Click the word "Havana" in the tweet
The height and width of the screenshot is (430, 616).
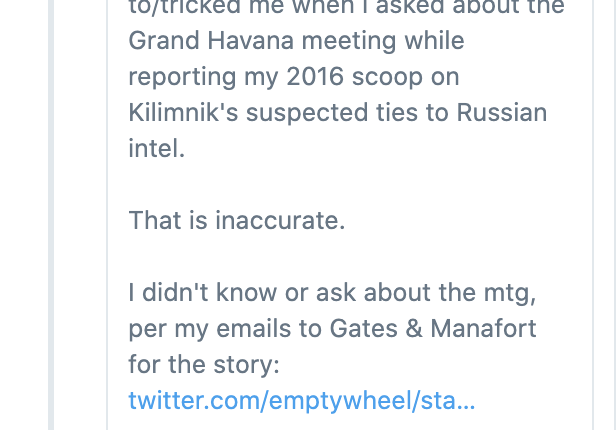coord(251,40)
